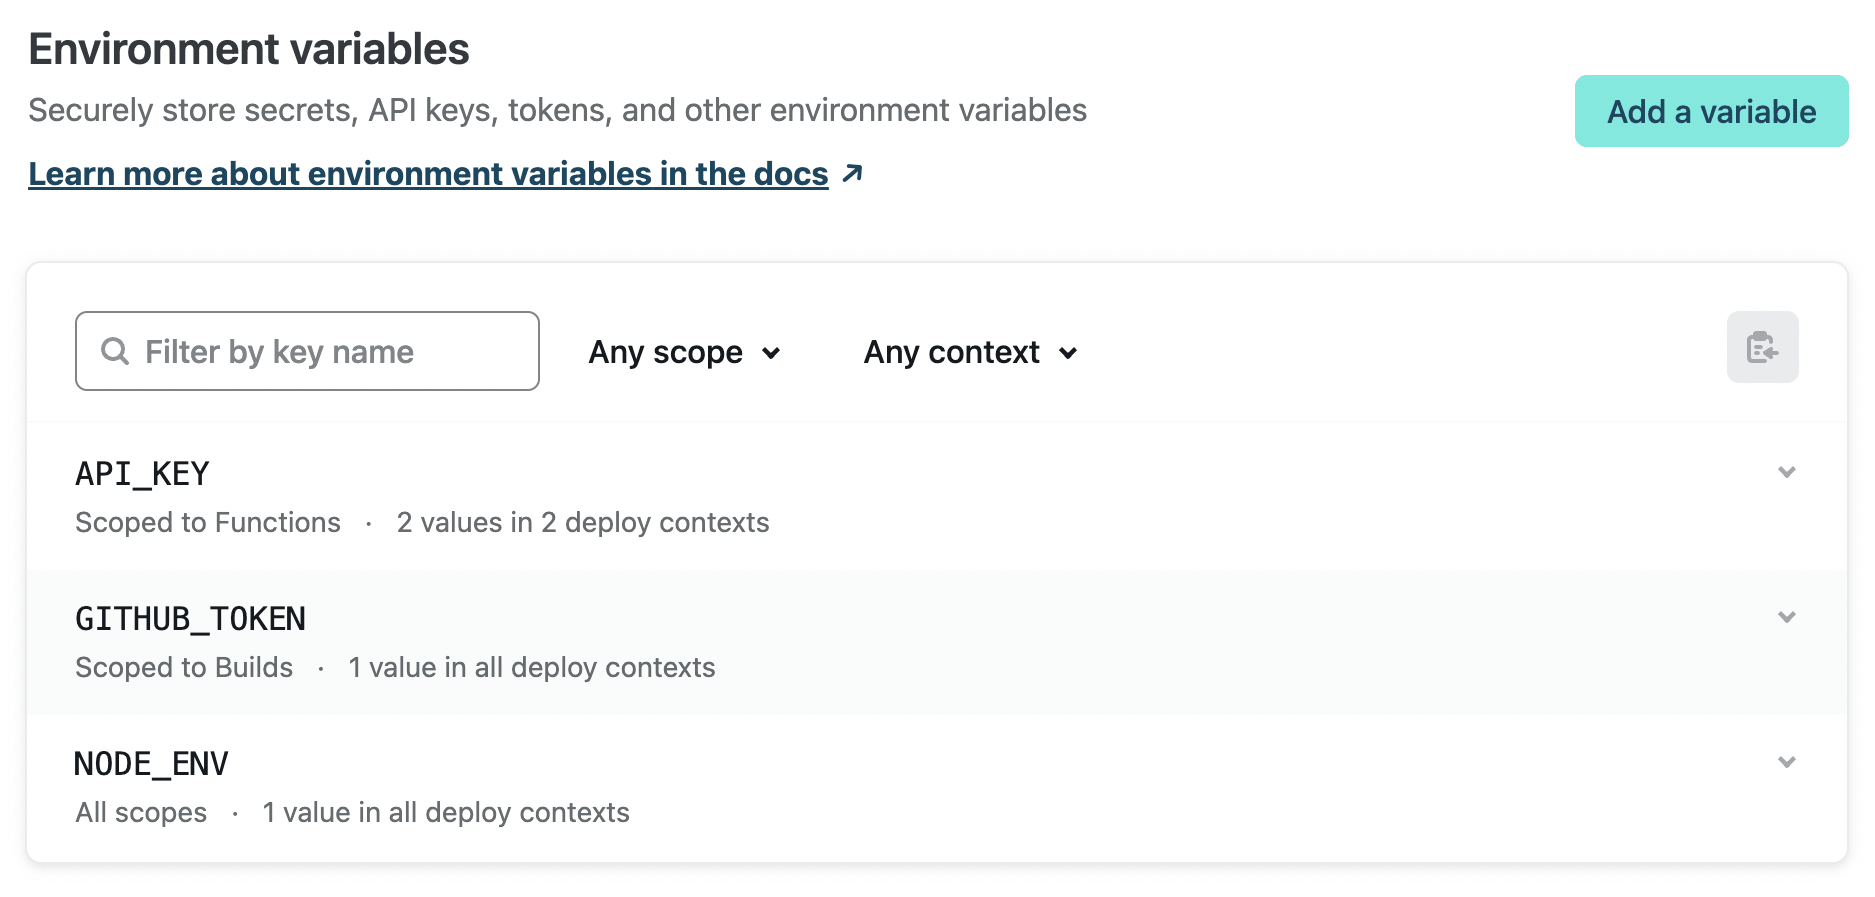Viewport: 1875px width, 897px height.
Task: Select the API_KEY variable name
Action: (x=142, y=474)
